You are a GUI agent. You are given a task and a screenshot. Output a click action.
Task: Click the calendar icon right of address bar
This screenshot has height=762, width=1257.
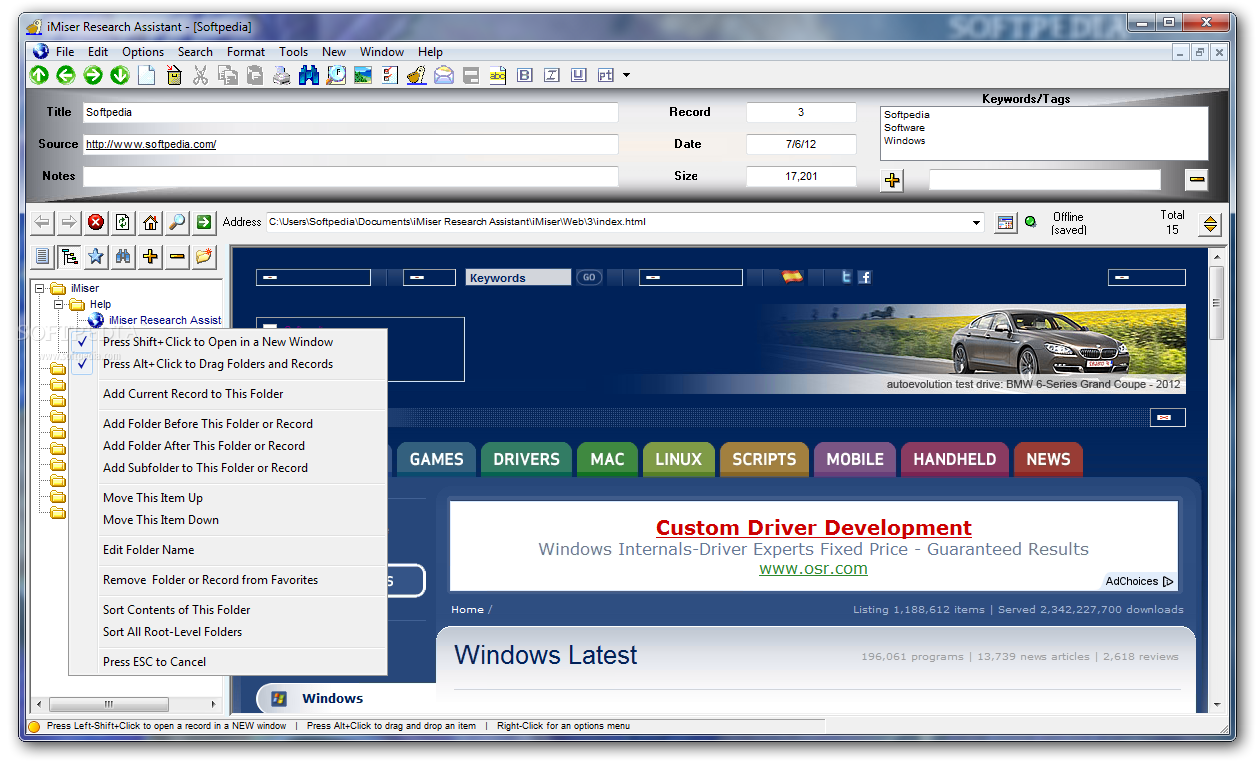(x=1006, y=223)
